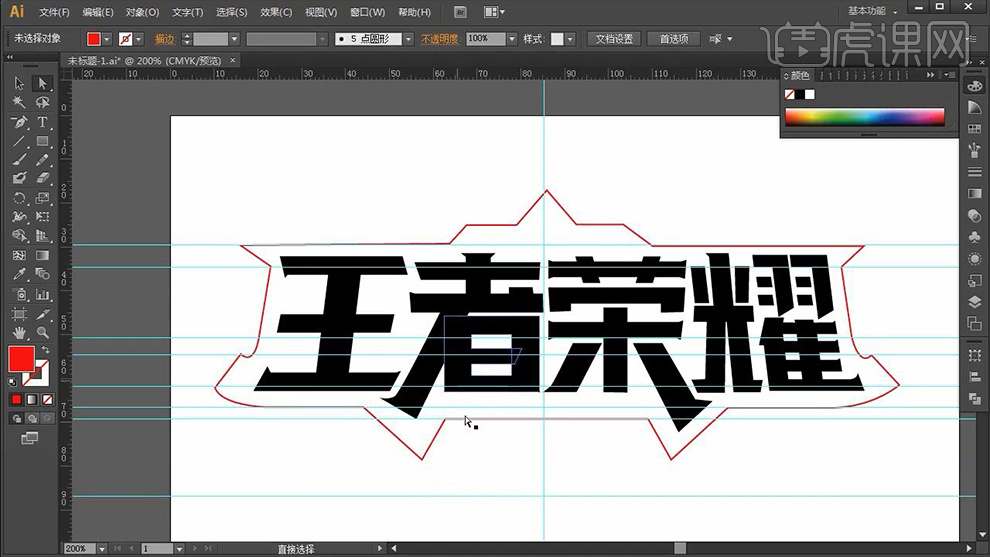
Task: Enable Draw Normal mode
Action: tap(16, 418)
